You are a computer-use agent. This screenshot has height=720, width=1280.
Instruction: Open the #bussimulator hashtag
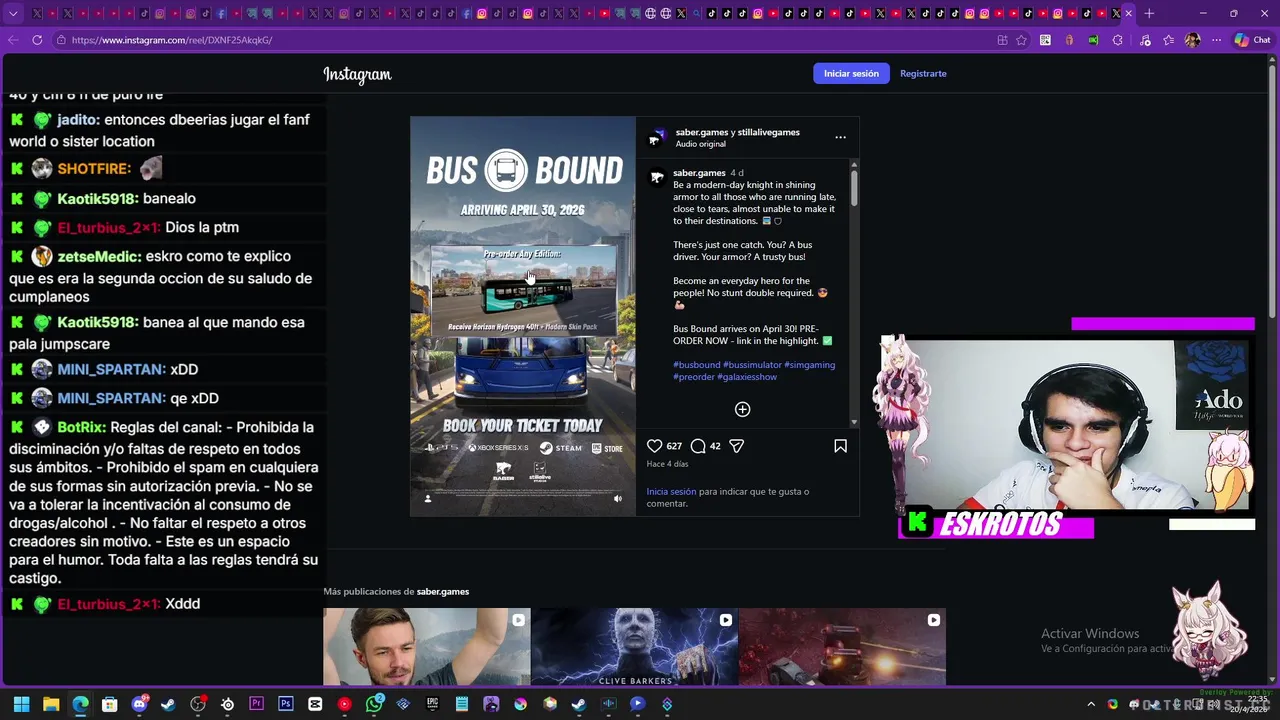pyautogui.click(x=752, y=365)
